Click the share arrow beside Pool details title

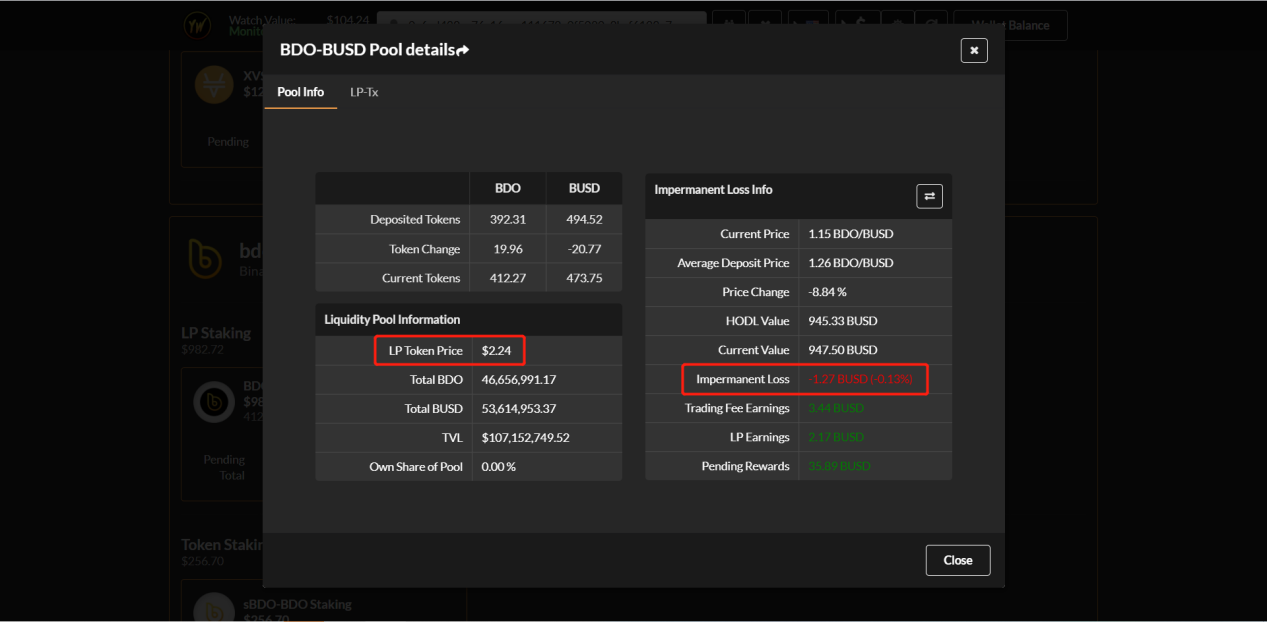[462, 50]
